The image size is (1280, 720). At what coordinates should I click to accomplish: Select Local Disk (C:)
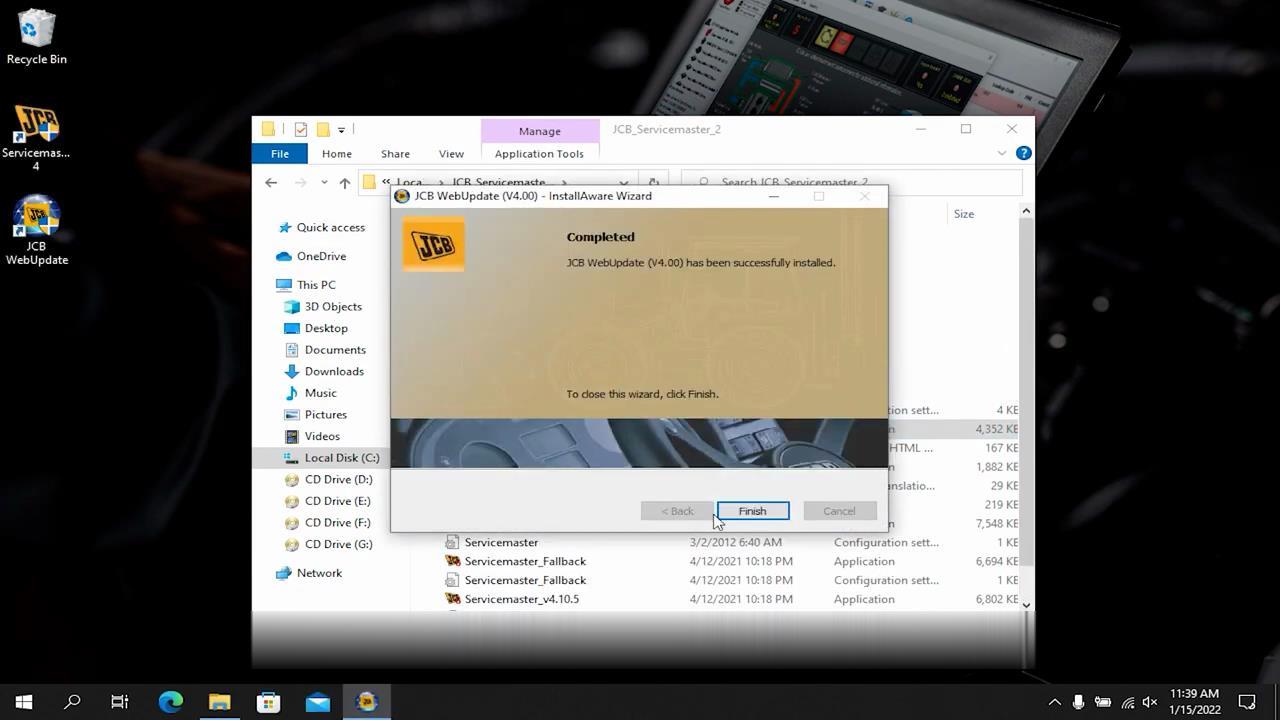pyautogui.click(x=331, y=458)
